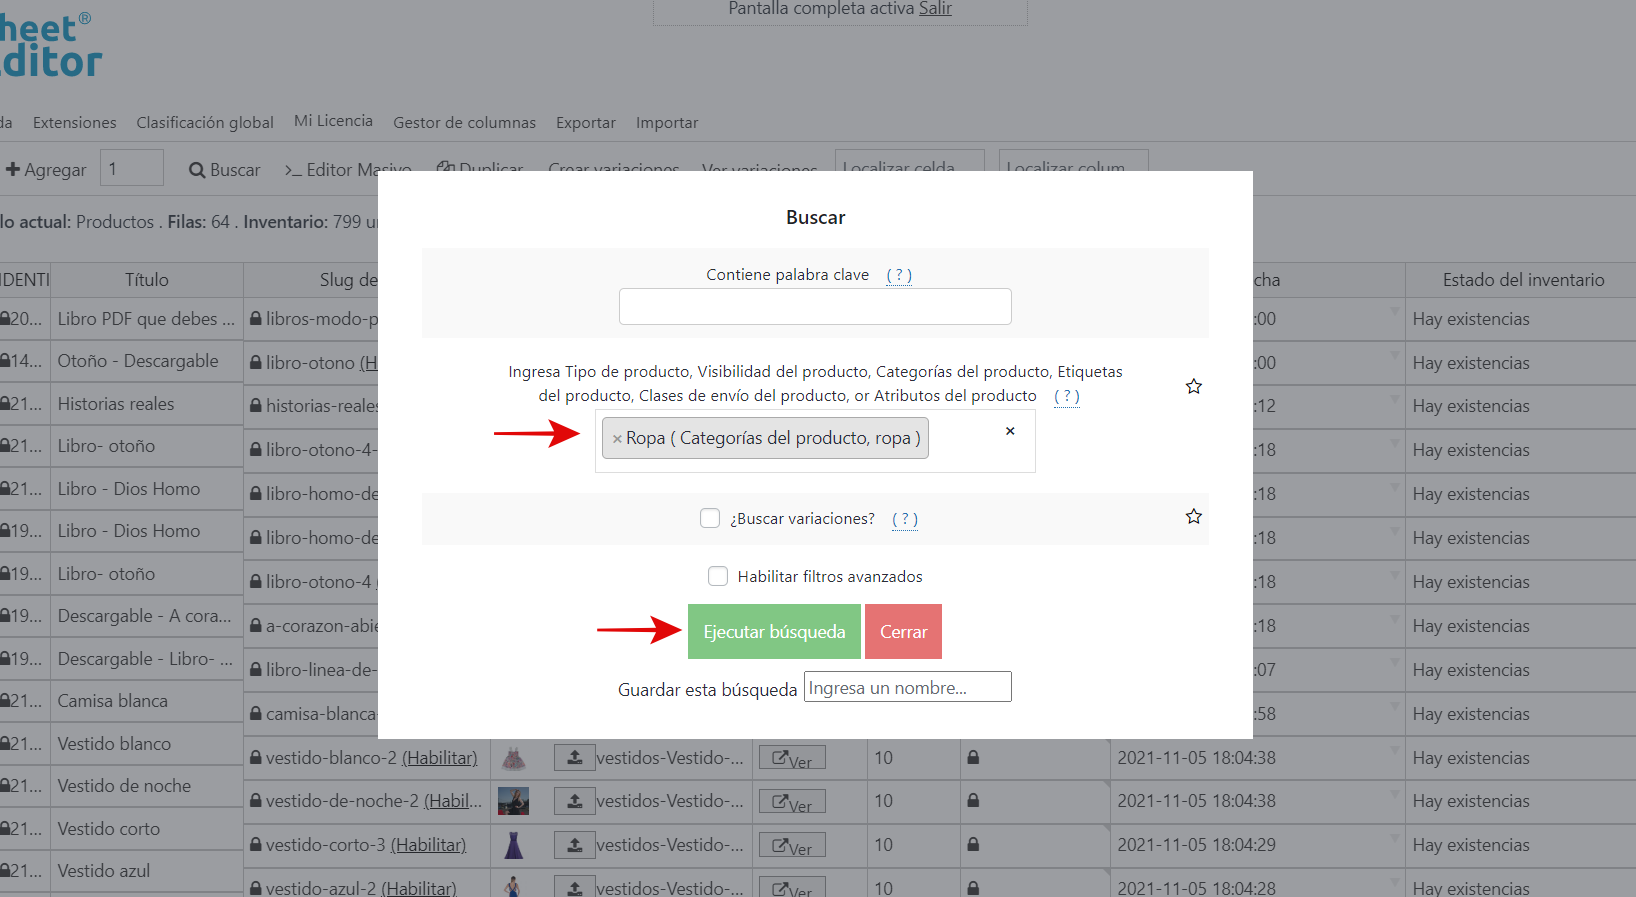Click the save-search name input

907,688
